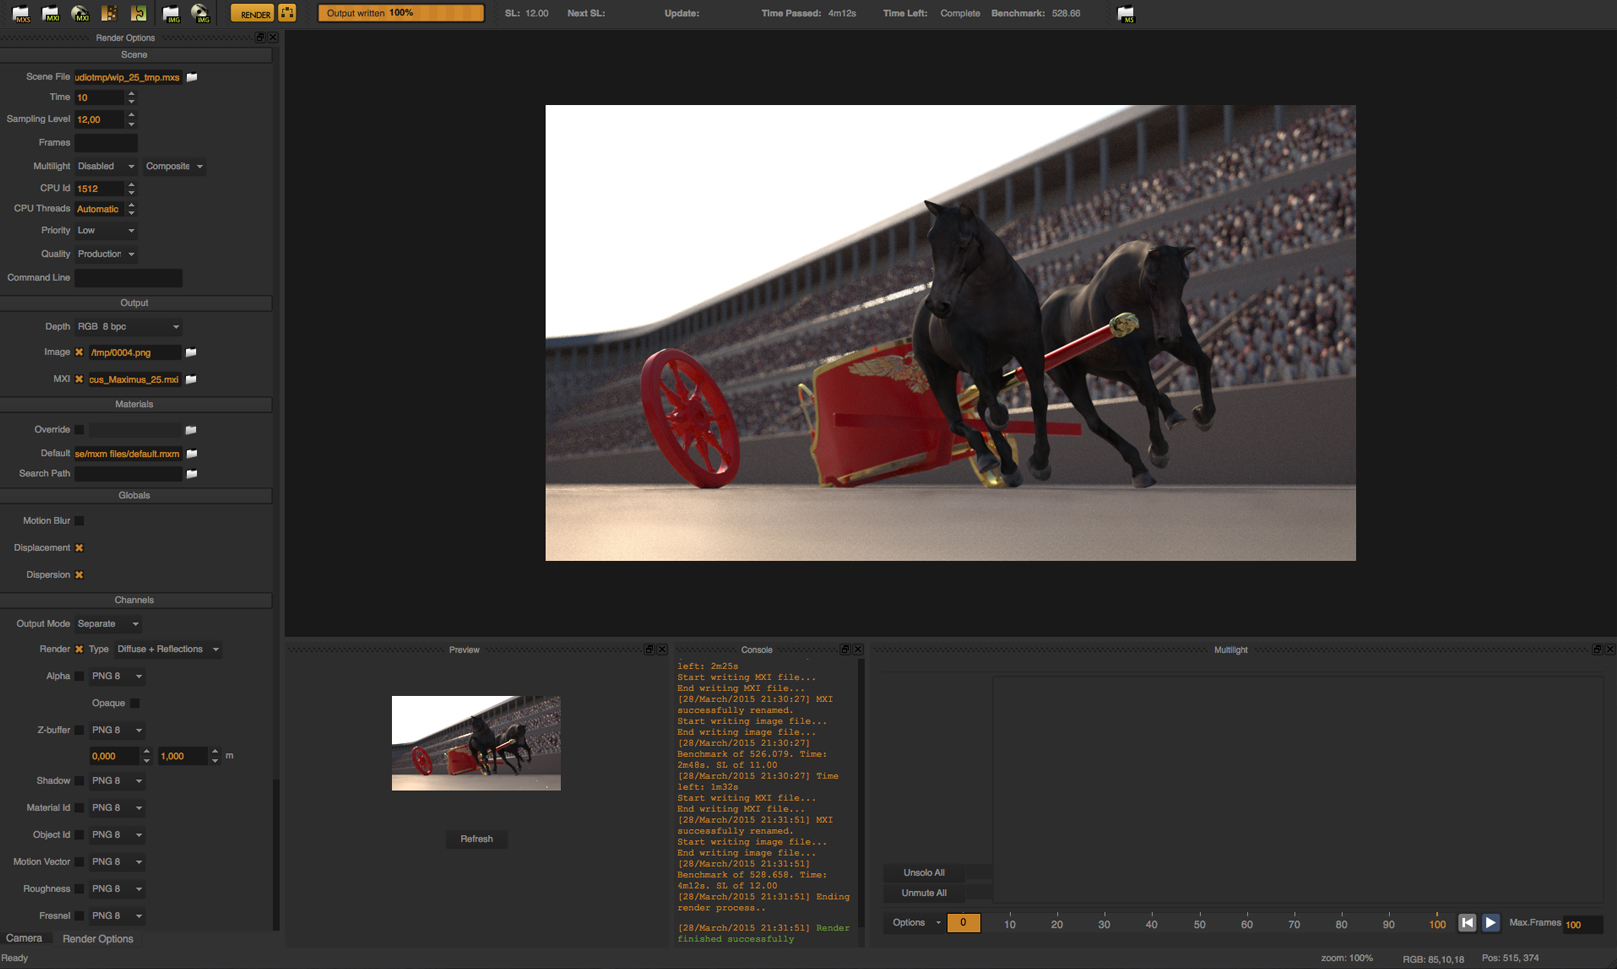Open the Composite dropdown
The width and height of the screenshot is (1617, 969).
(x=174, y=166)
